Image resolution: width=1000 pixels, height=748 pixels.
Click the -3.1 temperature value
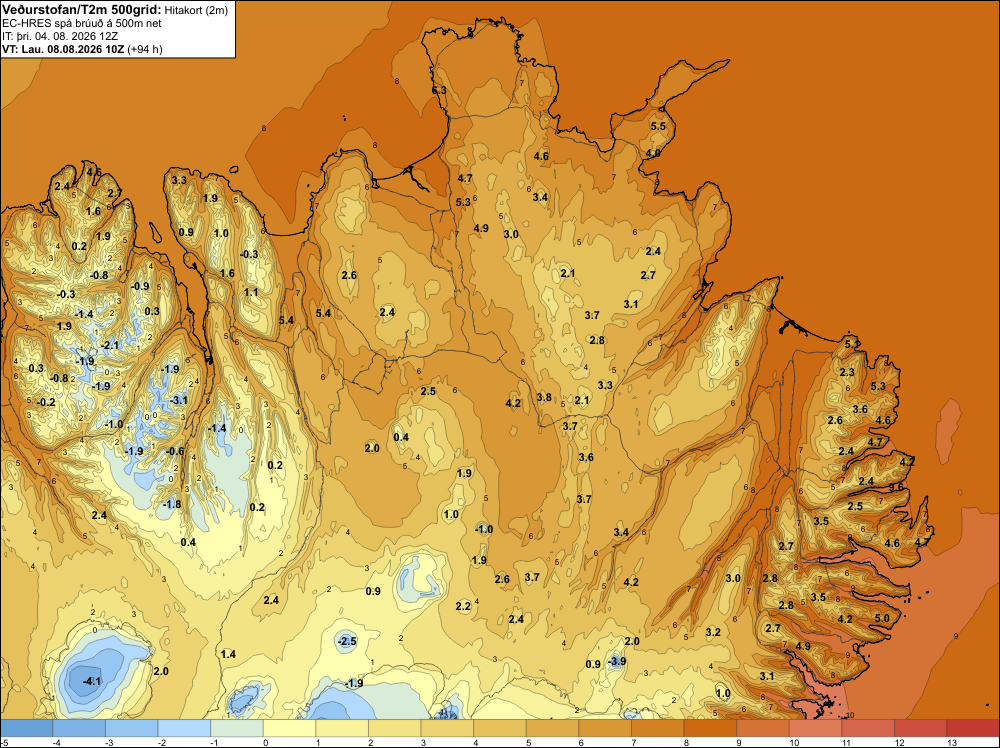click(x=179, y=400)
